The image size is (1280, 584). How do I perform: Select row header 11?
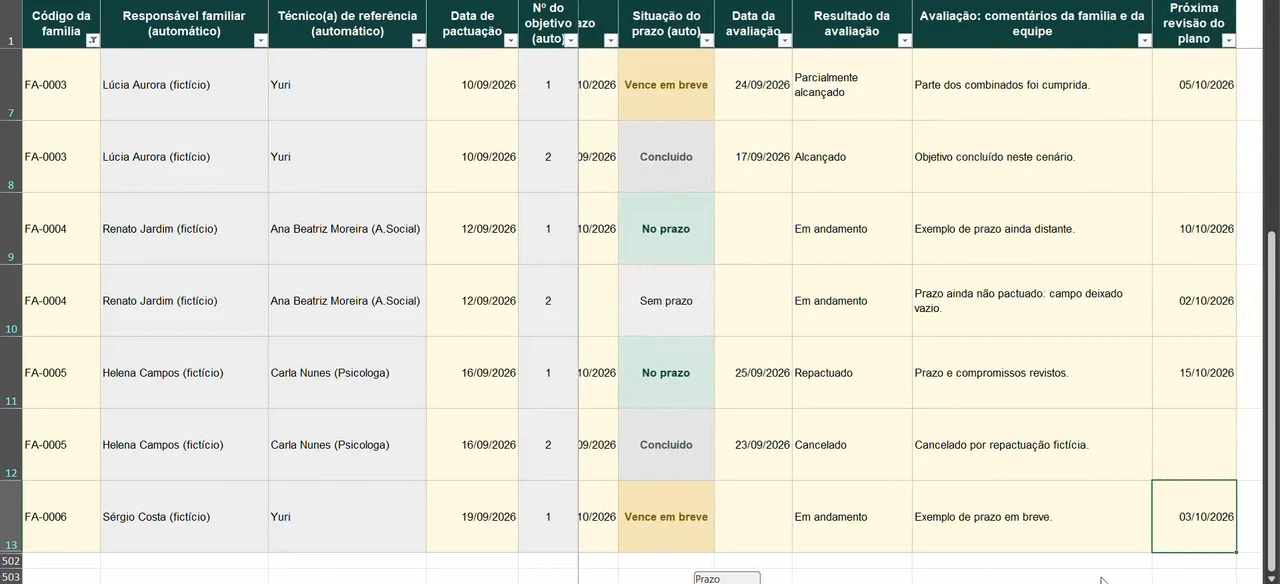click(11, 373)
